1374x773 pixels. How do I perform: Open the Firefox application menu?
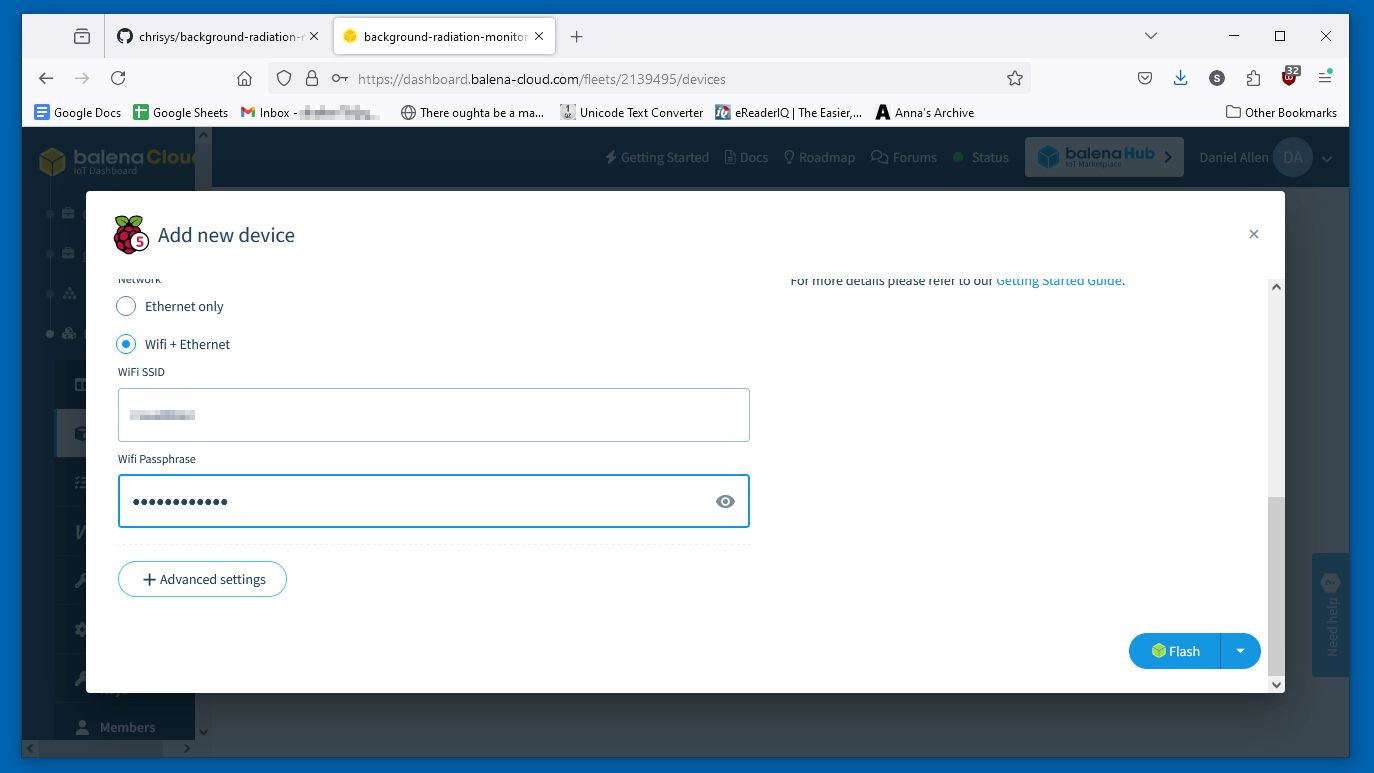(1325, 78)
